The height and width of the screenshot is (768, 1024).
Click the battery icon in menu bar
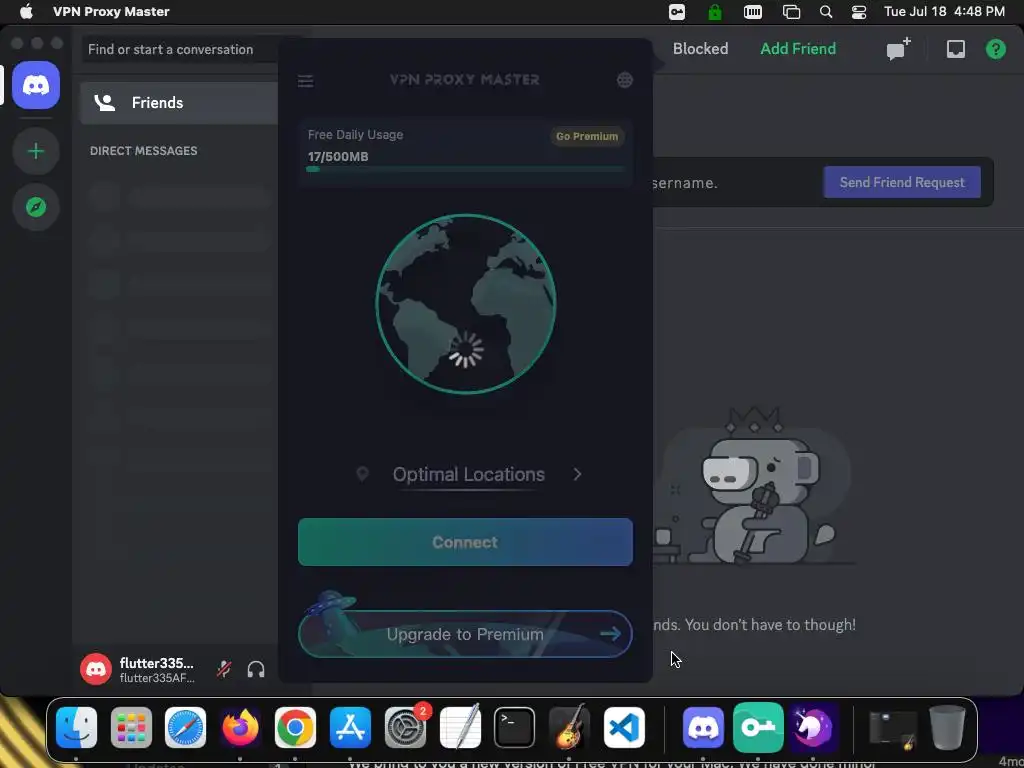[753, 12]
